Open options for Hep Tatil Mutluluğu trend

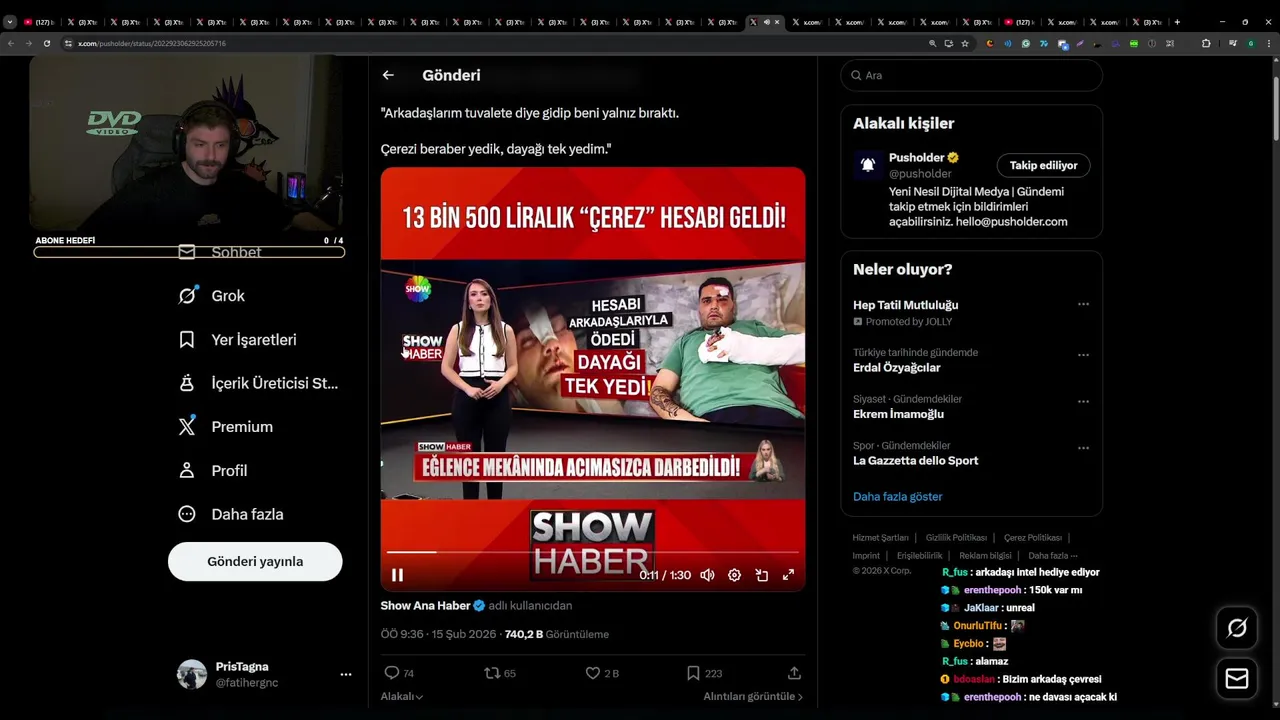(x=1083, y=304)
